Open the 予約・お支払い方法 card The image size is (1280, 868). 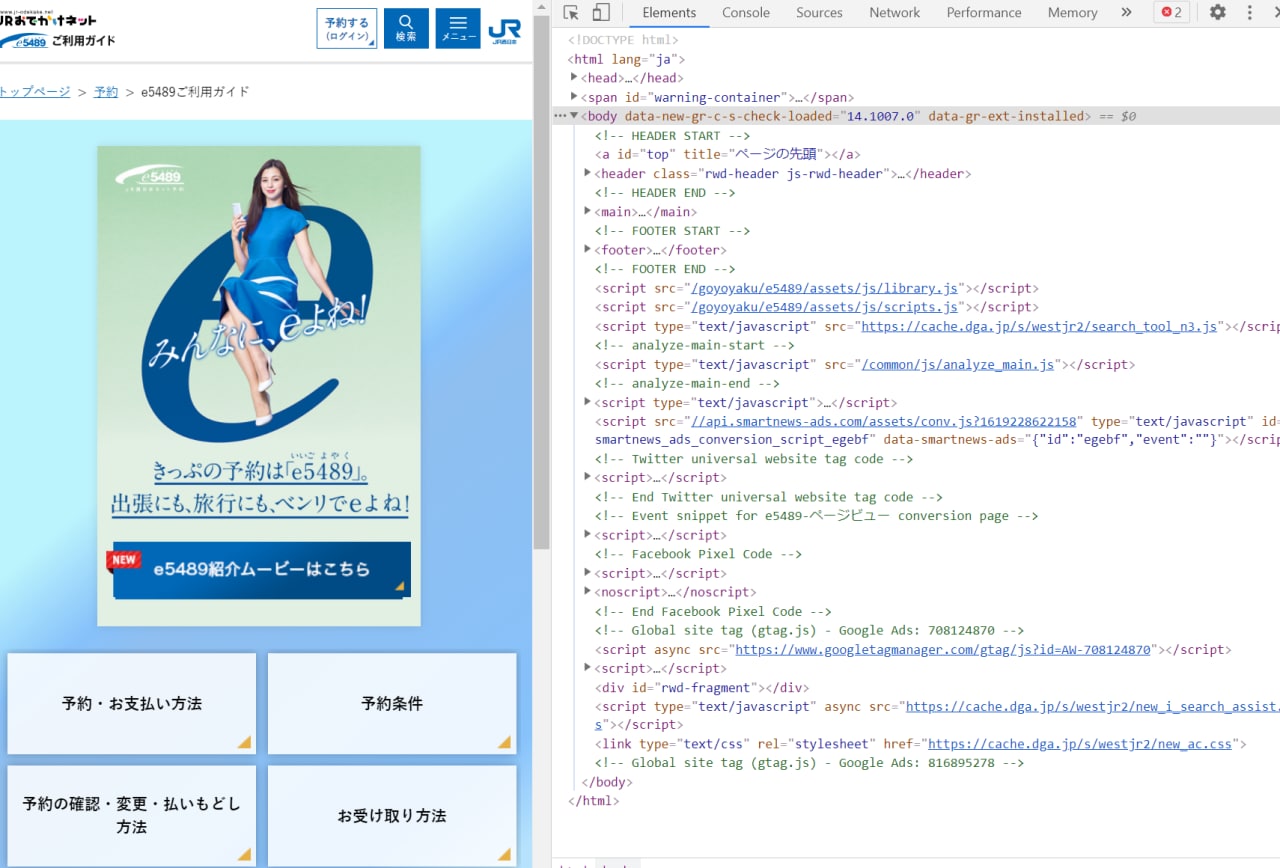[x=132, y=704]
